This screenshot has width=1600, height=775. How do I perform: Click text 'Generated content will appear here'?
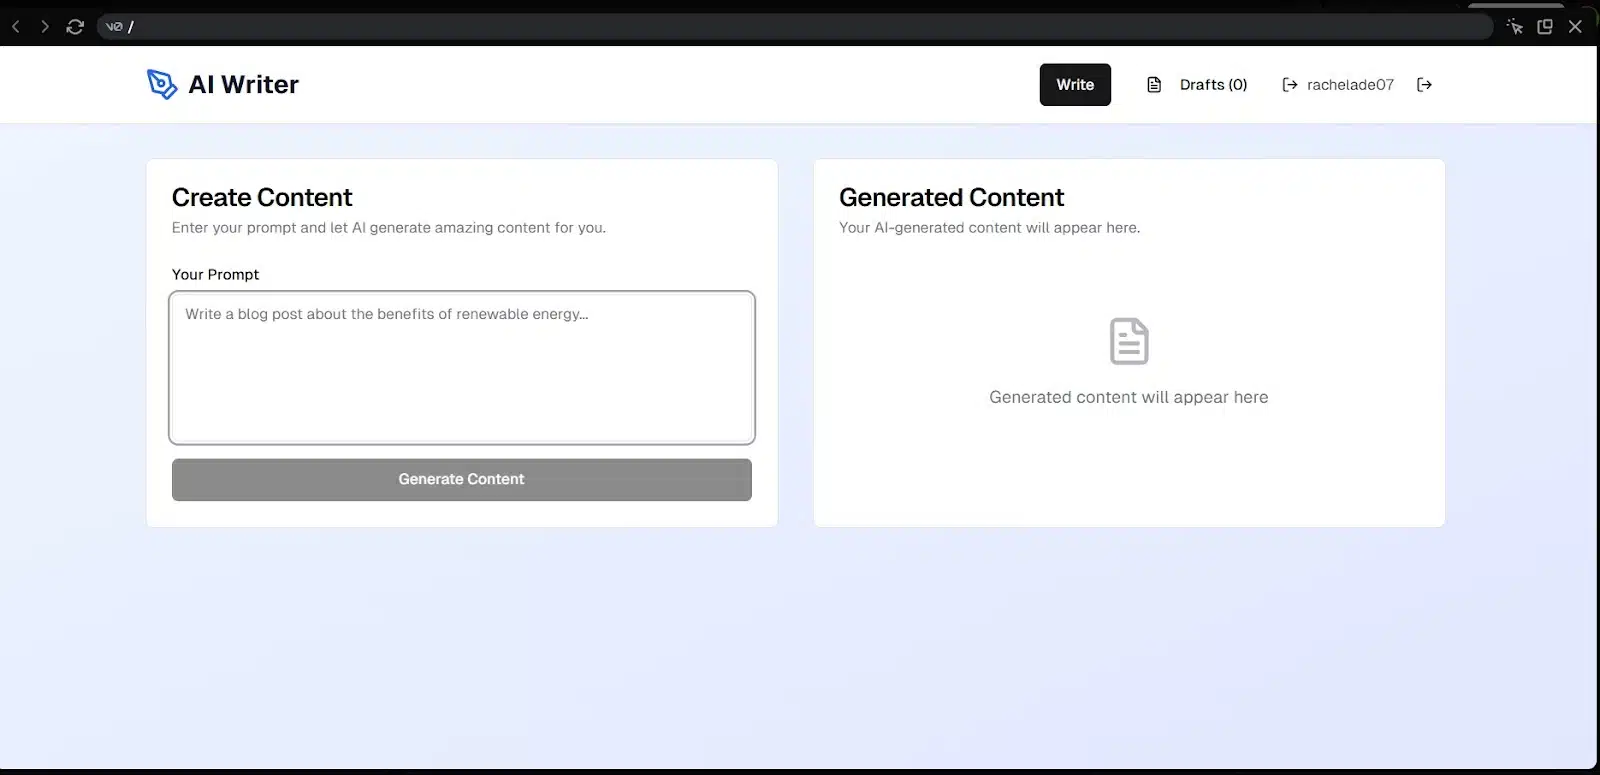coord(1129,397)
